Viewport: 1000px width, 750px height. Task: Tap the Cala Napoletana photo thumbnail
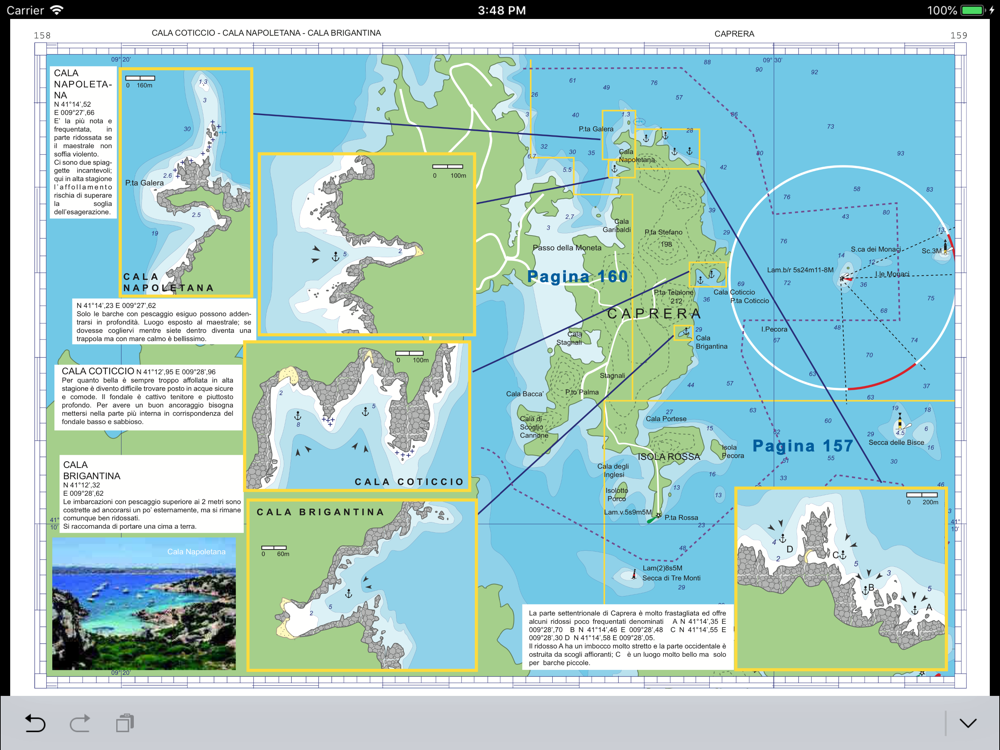144,603
